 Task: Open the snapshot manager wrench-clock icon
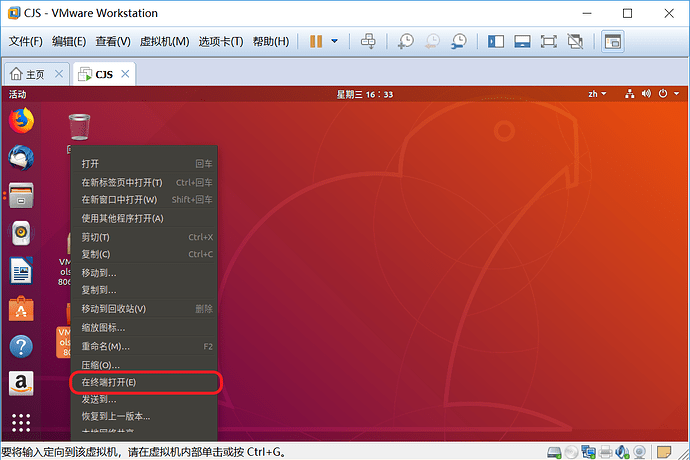pyautogui.click(x=459, y=41)
